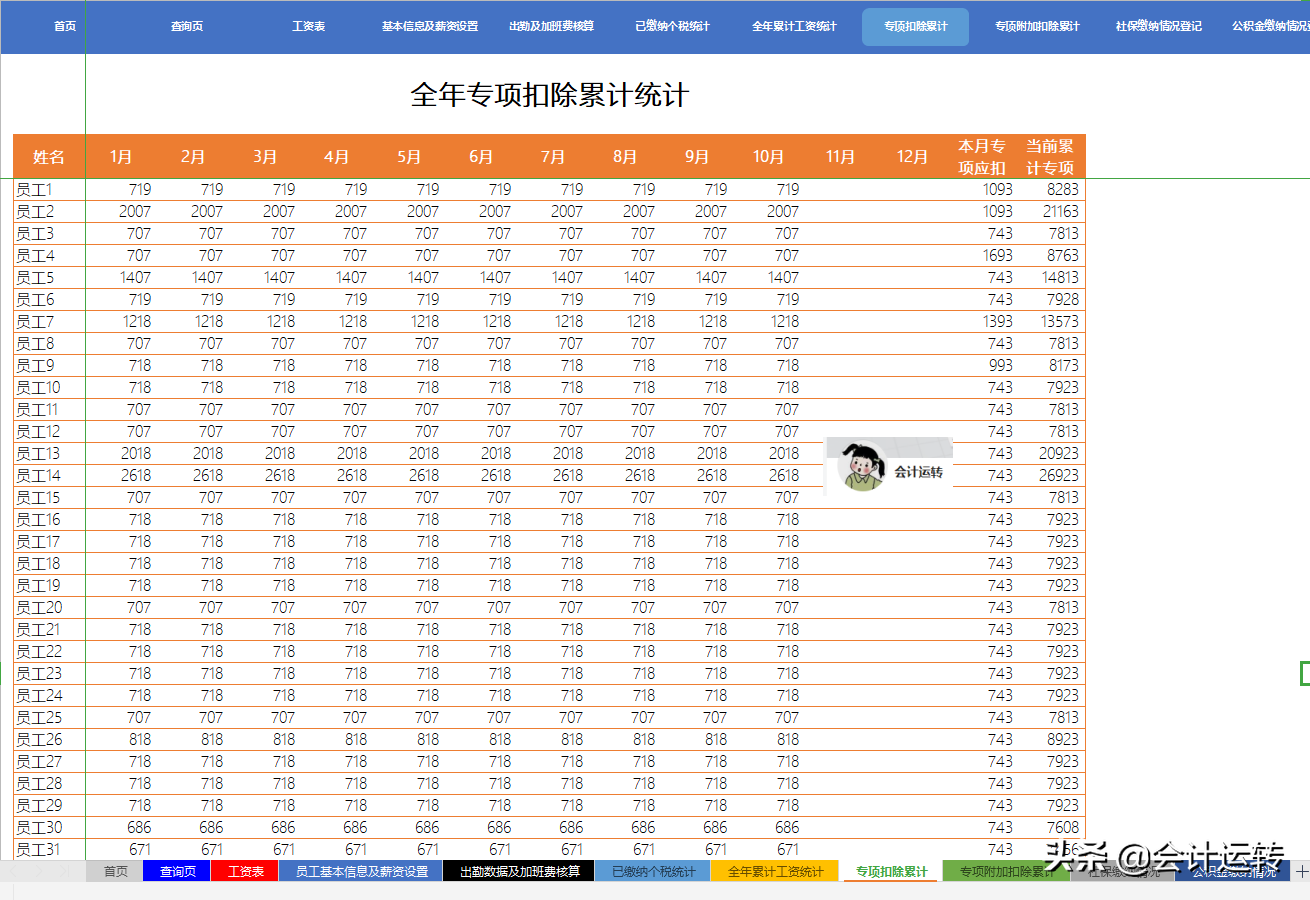Select the 6月 column header
Viewport: 1310px width, 900px height.
tap(481, 156)
